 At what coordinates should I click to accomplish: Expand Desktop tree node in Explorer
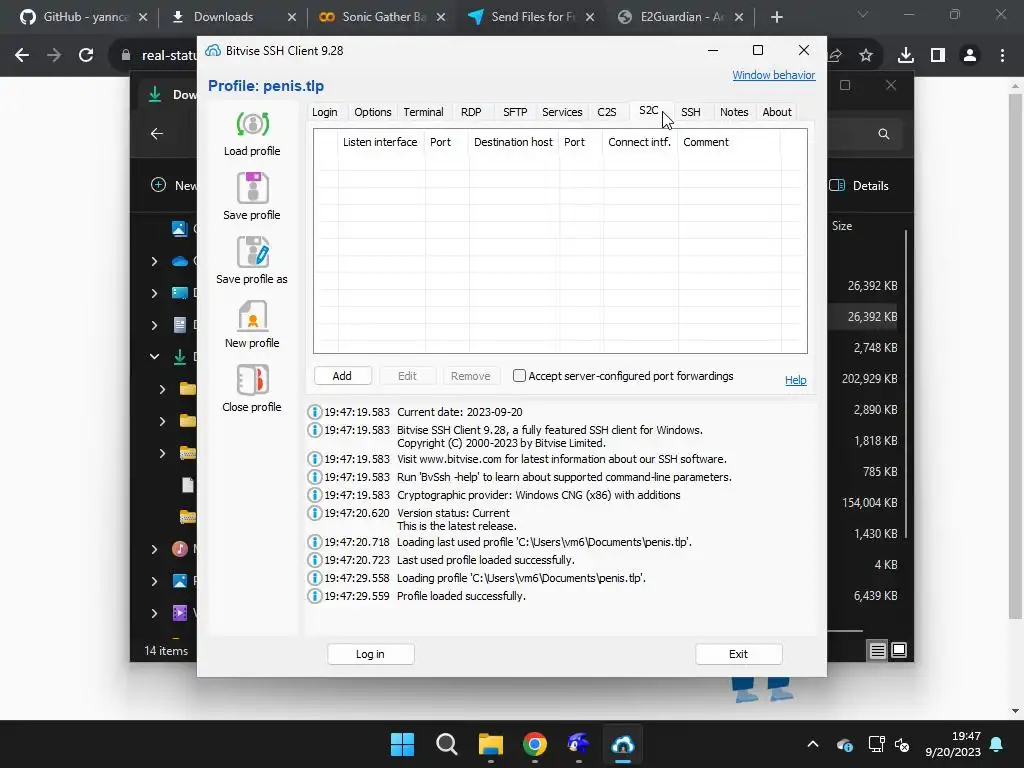154,293
